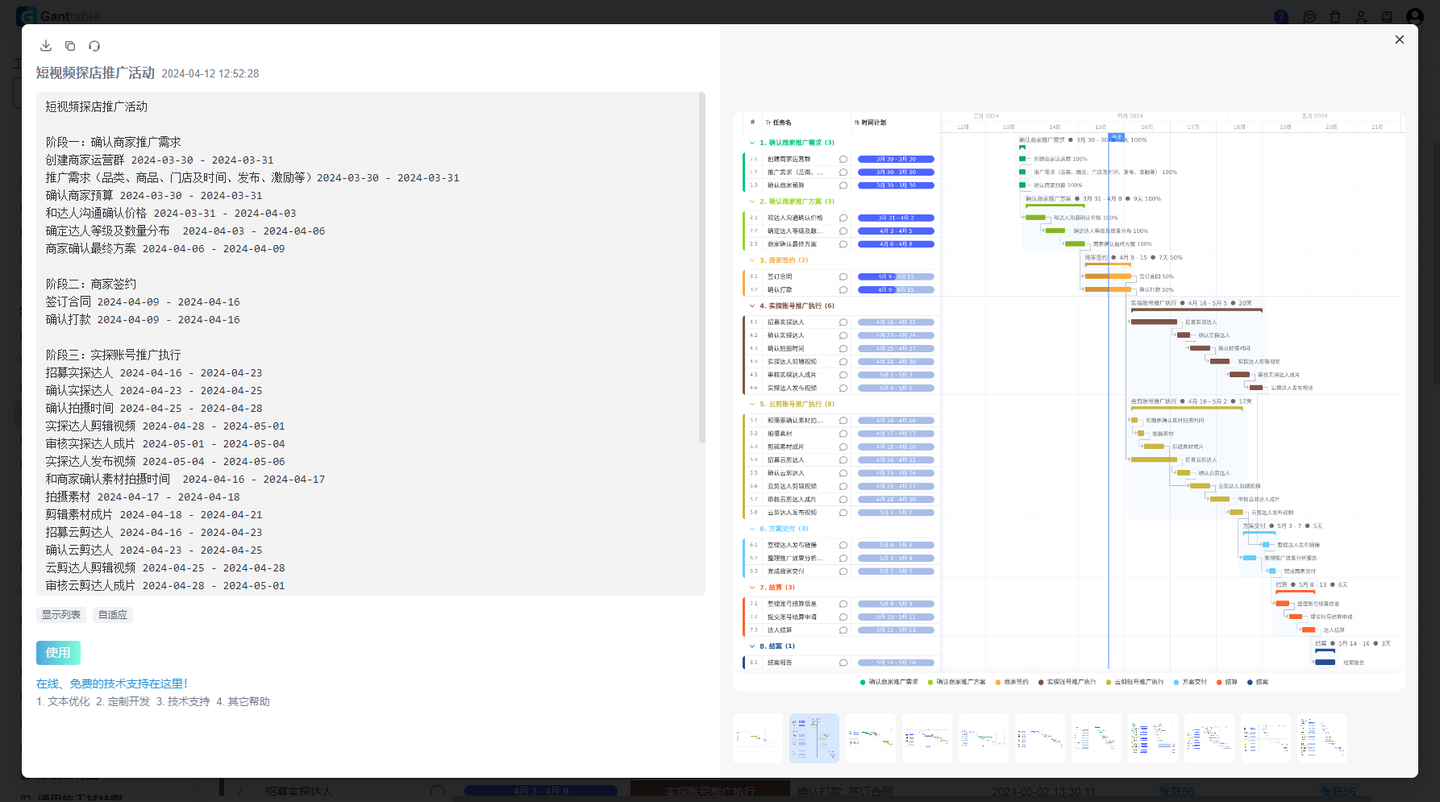Click the 使用 button to apply the template

point(58,653)
